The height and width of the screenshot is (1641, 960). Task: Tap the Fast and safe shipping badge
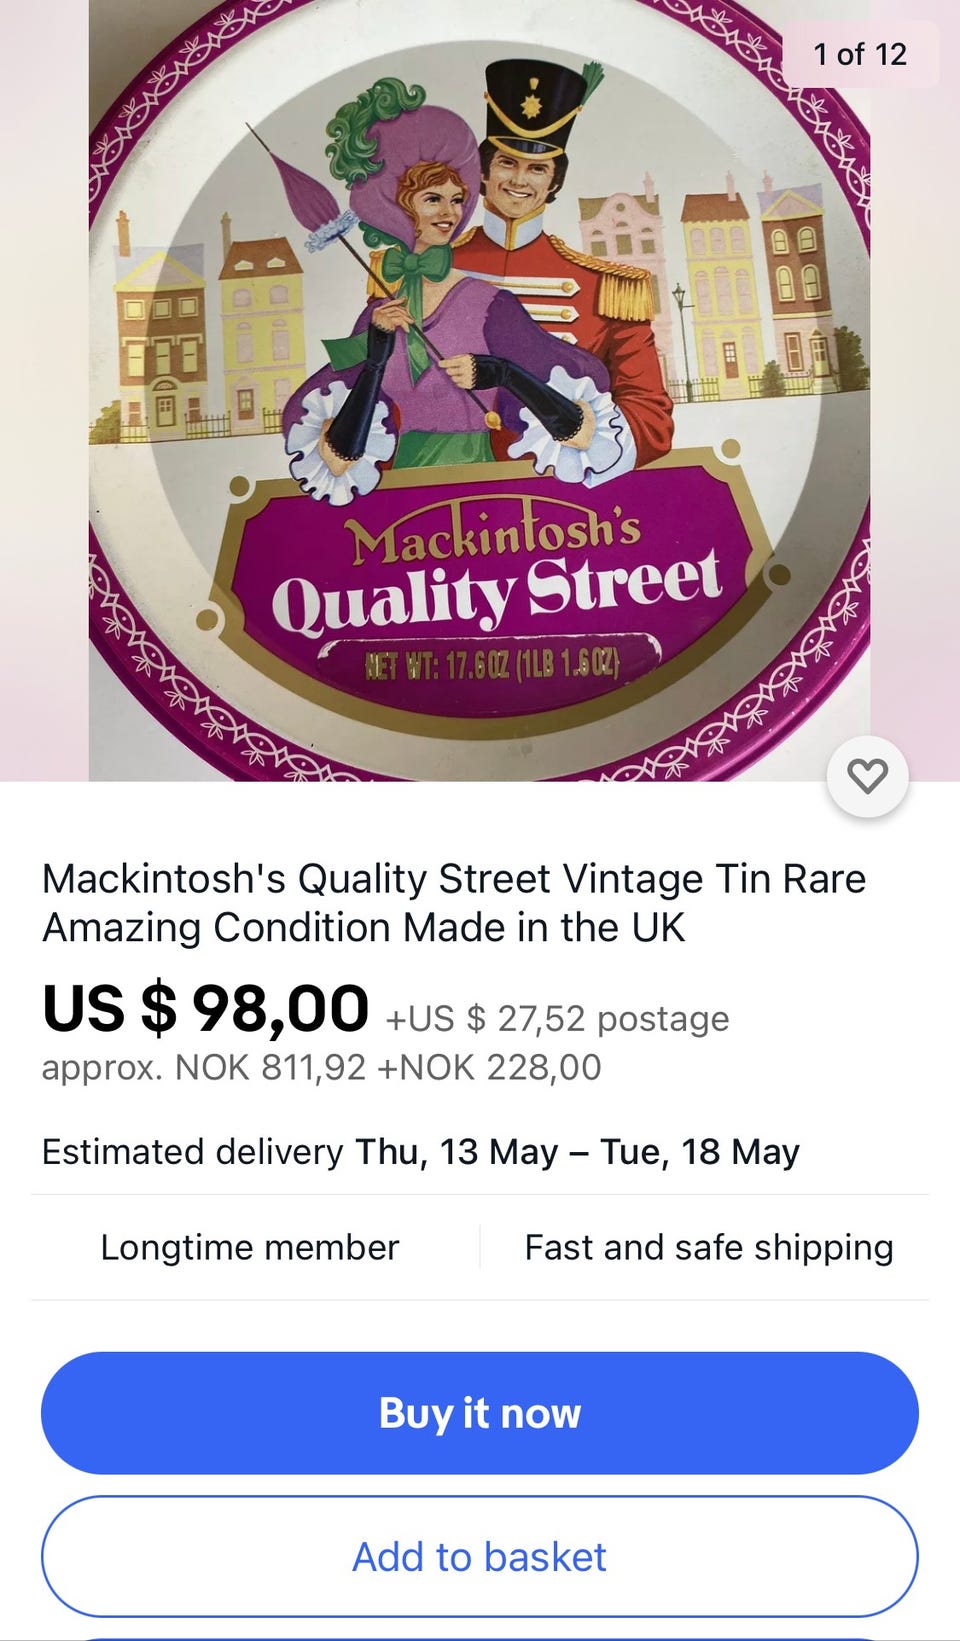coord(709,1247)
